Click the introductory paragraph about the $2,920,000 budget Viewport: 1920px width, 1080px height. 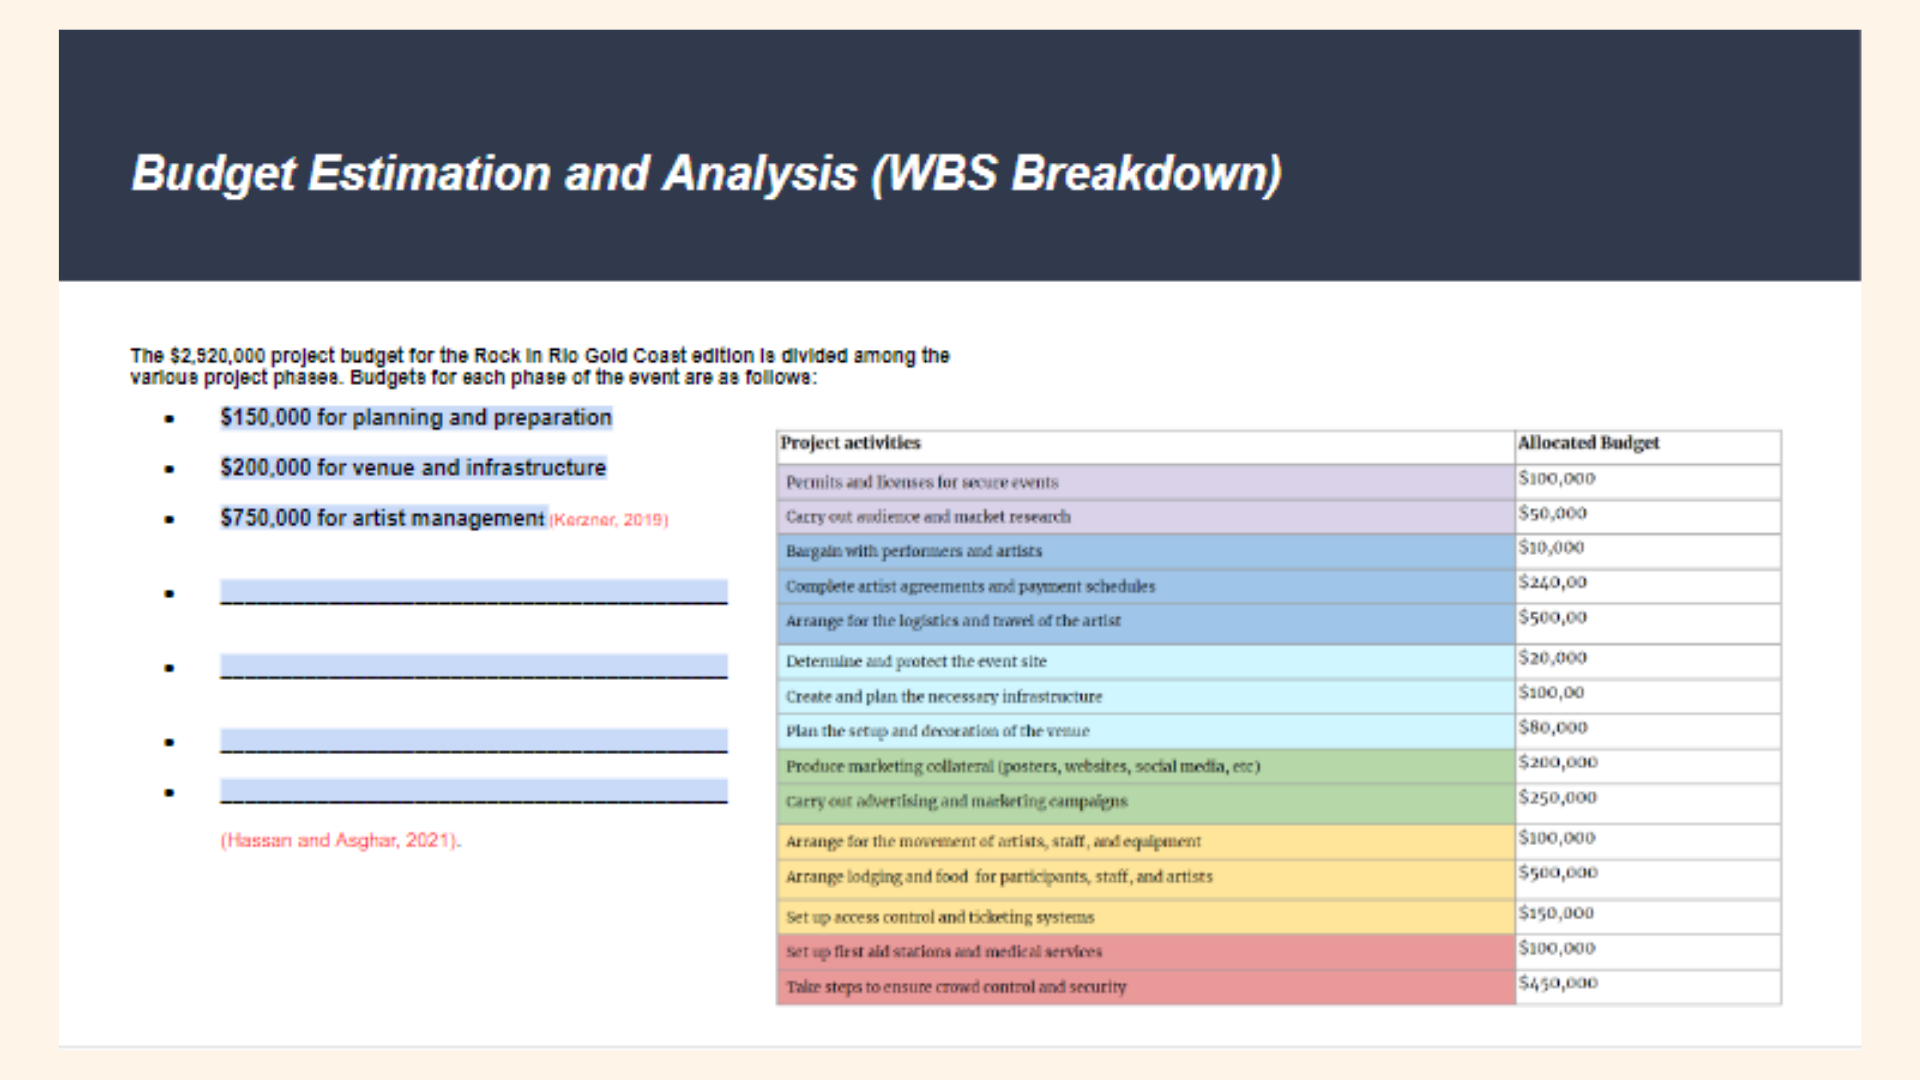pyautogui.click(x=540, y=366)
